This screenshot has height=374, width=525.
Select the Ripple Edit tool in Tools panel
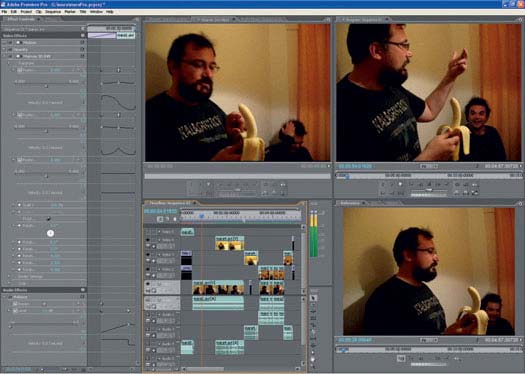coord(313,311)
